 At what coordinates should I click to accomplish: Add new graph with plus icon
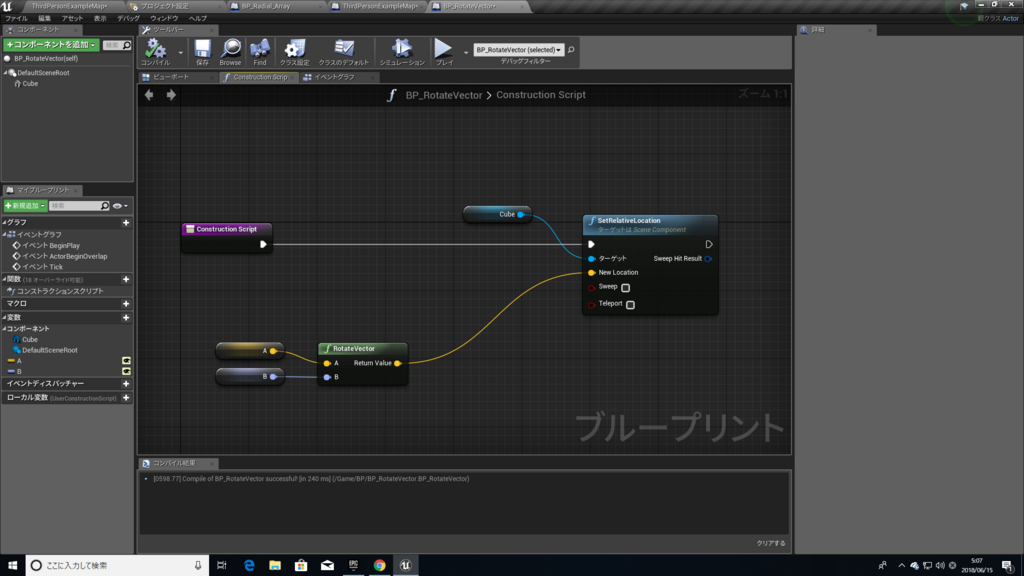126,223
